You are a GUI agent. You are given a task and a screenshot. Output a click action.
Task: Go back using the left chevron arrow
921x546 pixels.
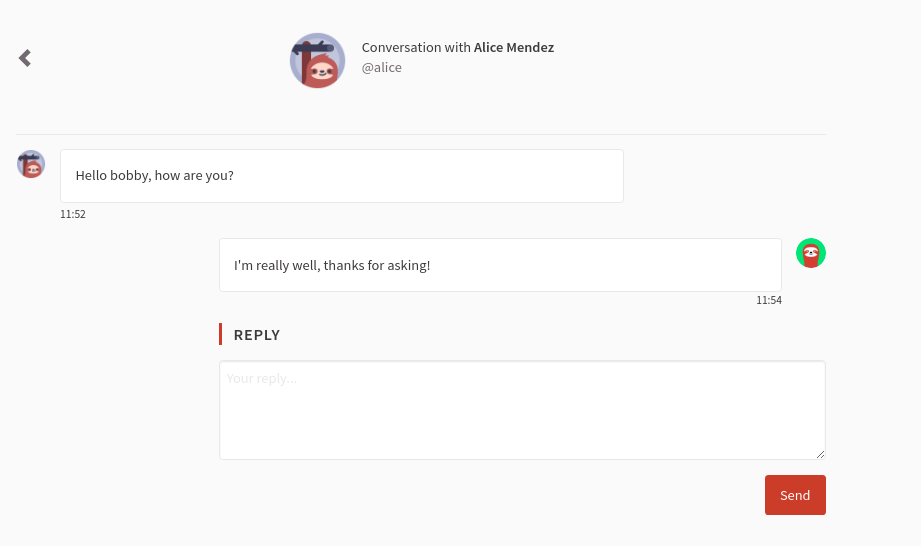[25, 58]
